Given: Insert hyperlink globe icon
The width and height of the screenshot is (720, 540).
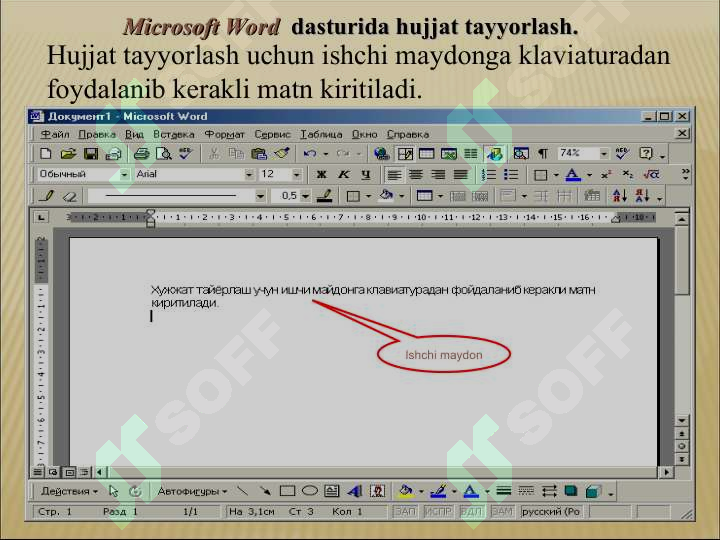Looking at the screenshot, I should (x=381, y=154).
